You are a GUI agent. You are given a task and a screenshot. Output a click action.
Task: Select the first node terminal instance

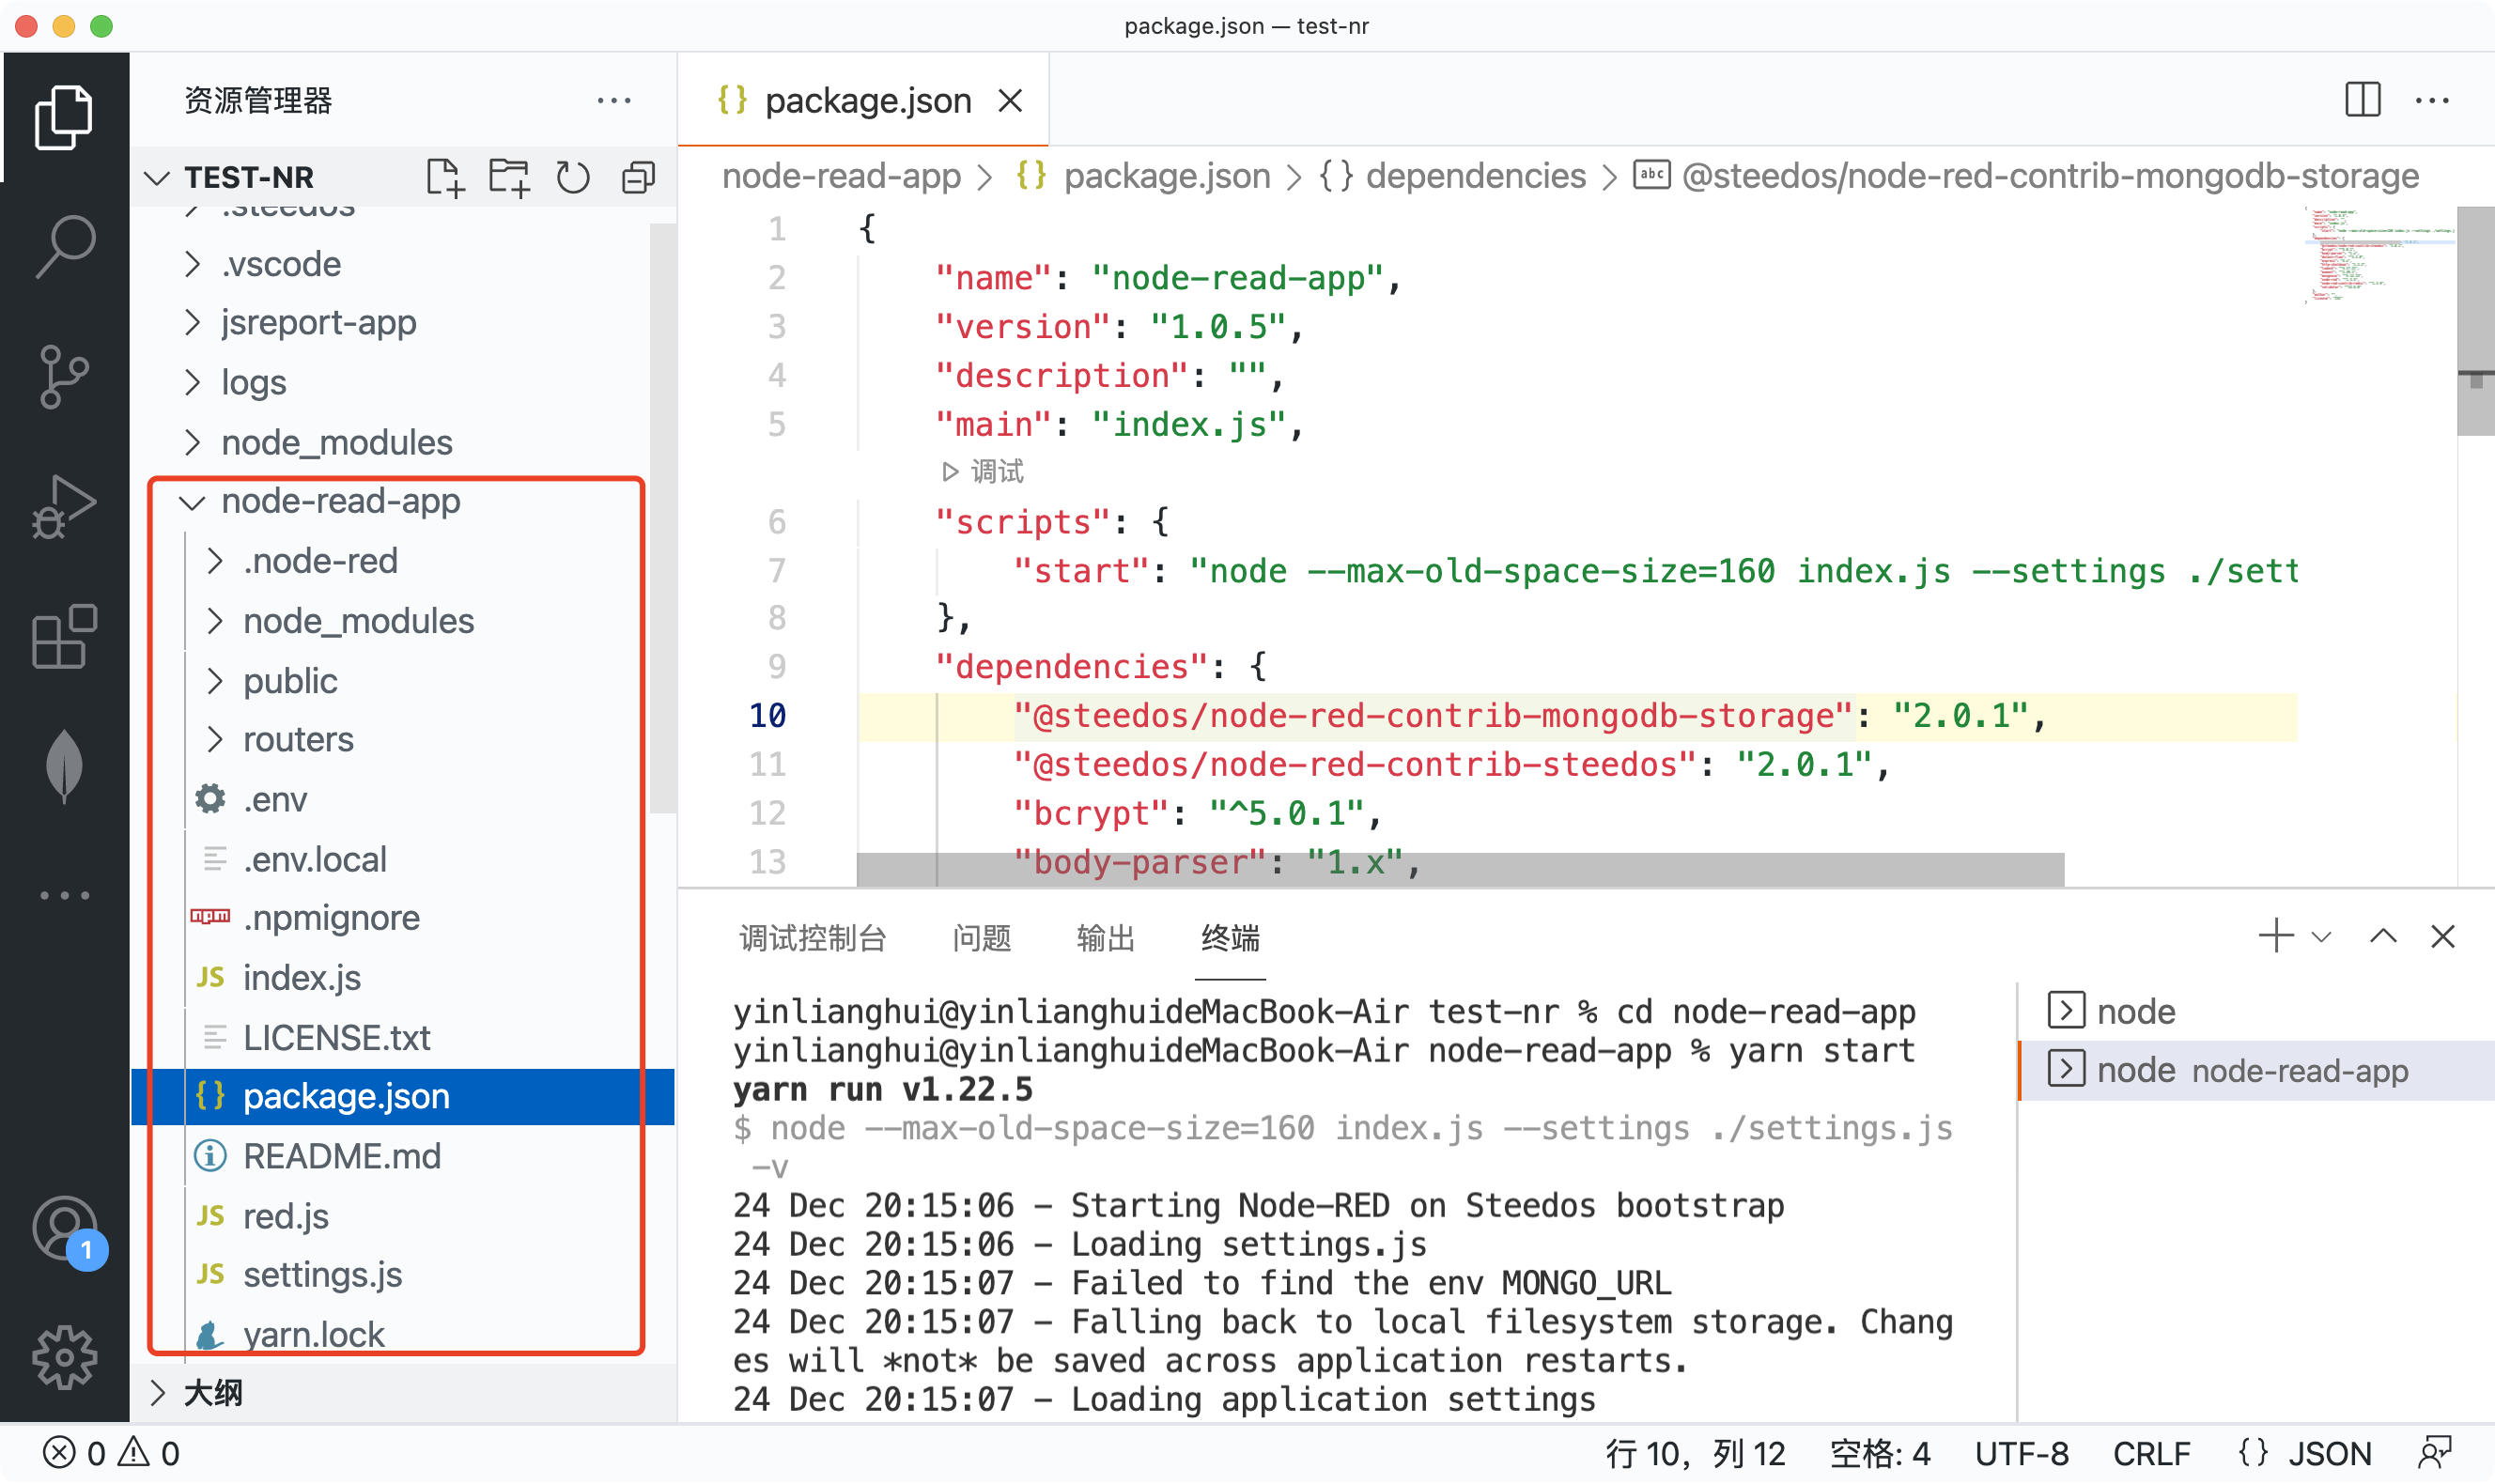point(2256,1011)
